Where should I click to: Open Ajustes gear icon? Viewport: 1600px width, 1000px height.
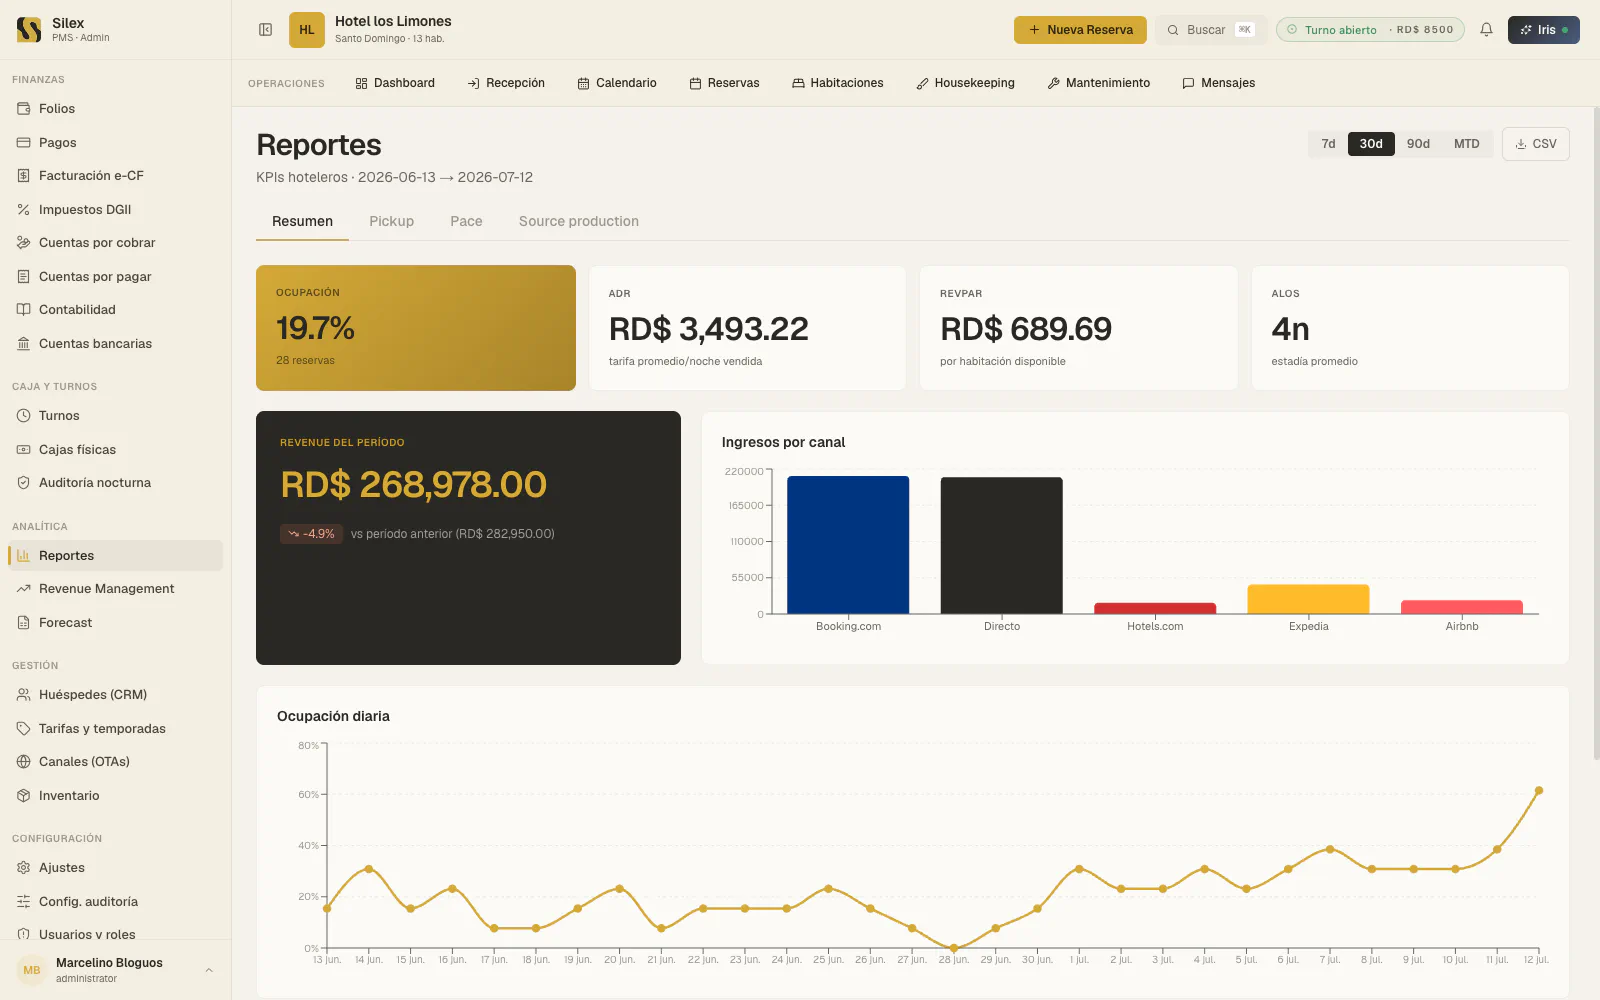(x=23, y=868)
